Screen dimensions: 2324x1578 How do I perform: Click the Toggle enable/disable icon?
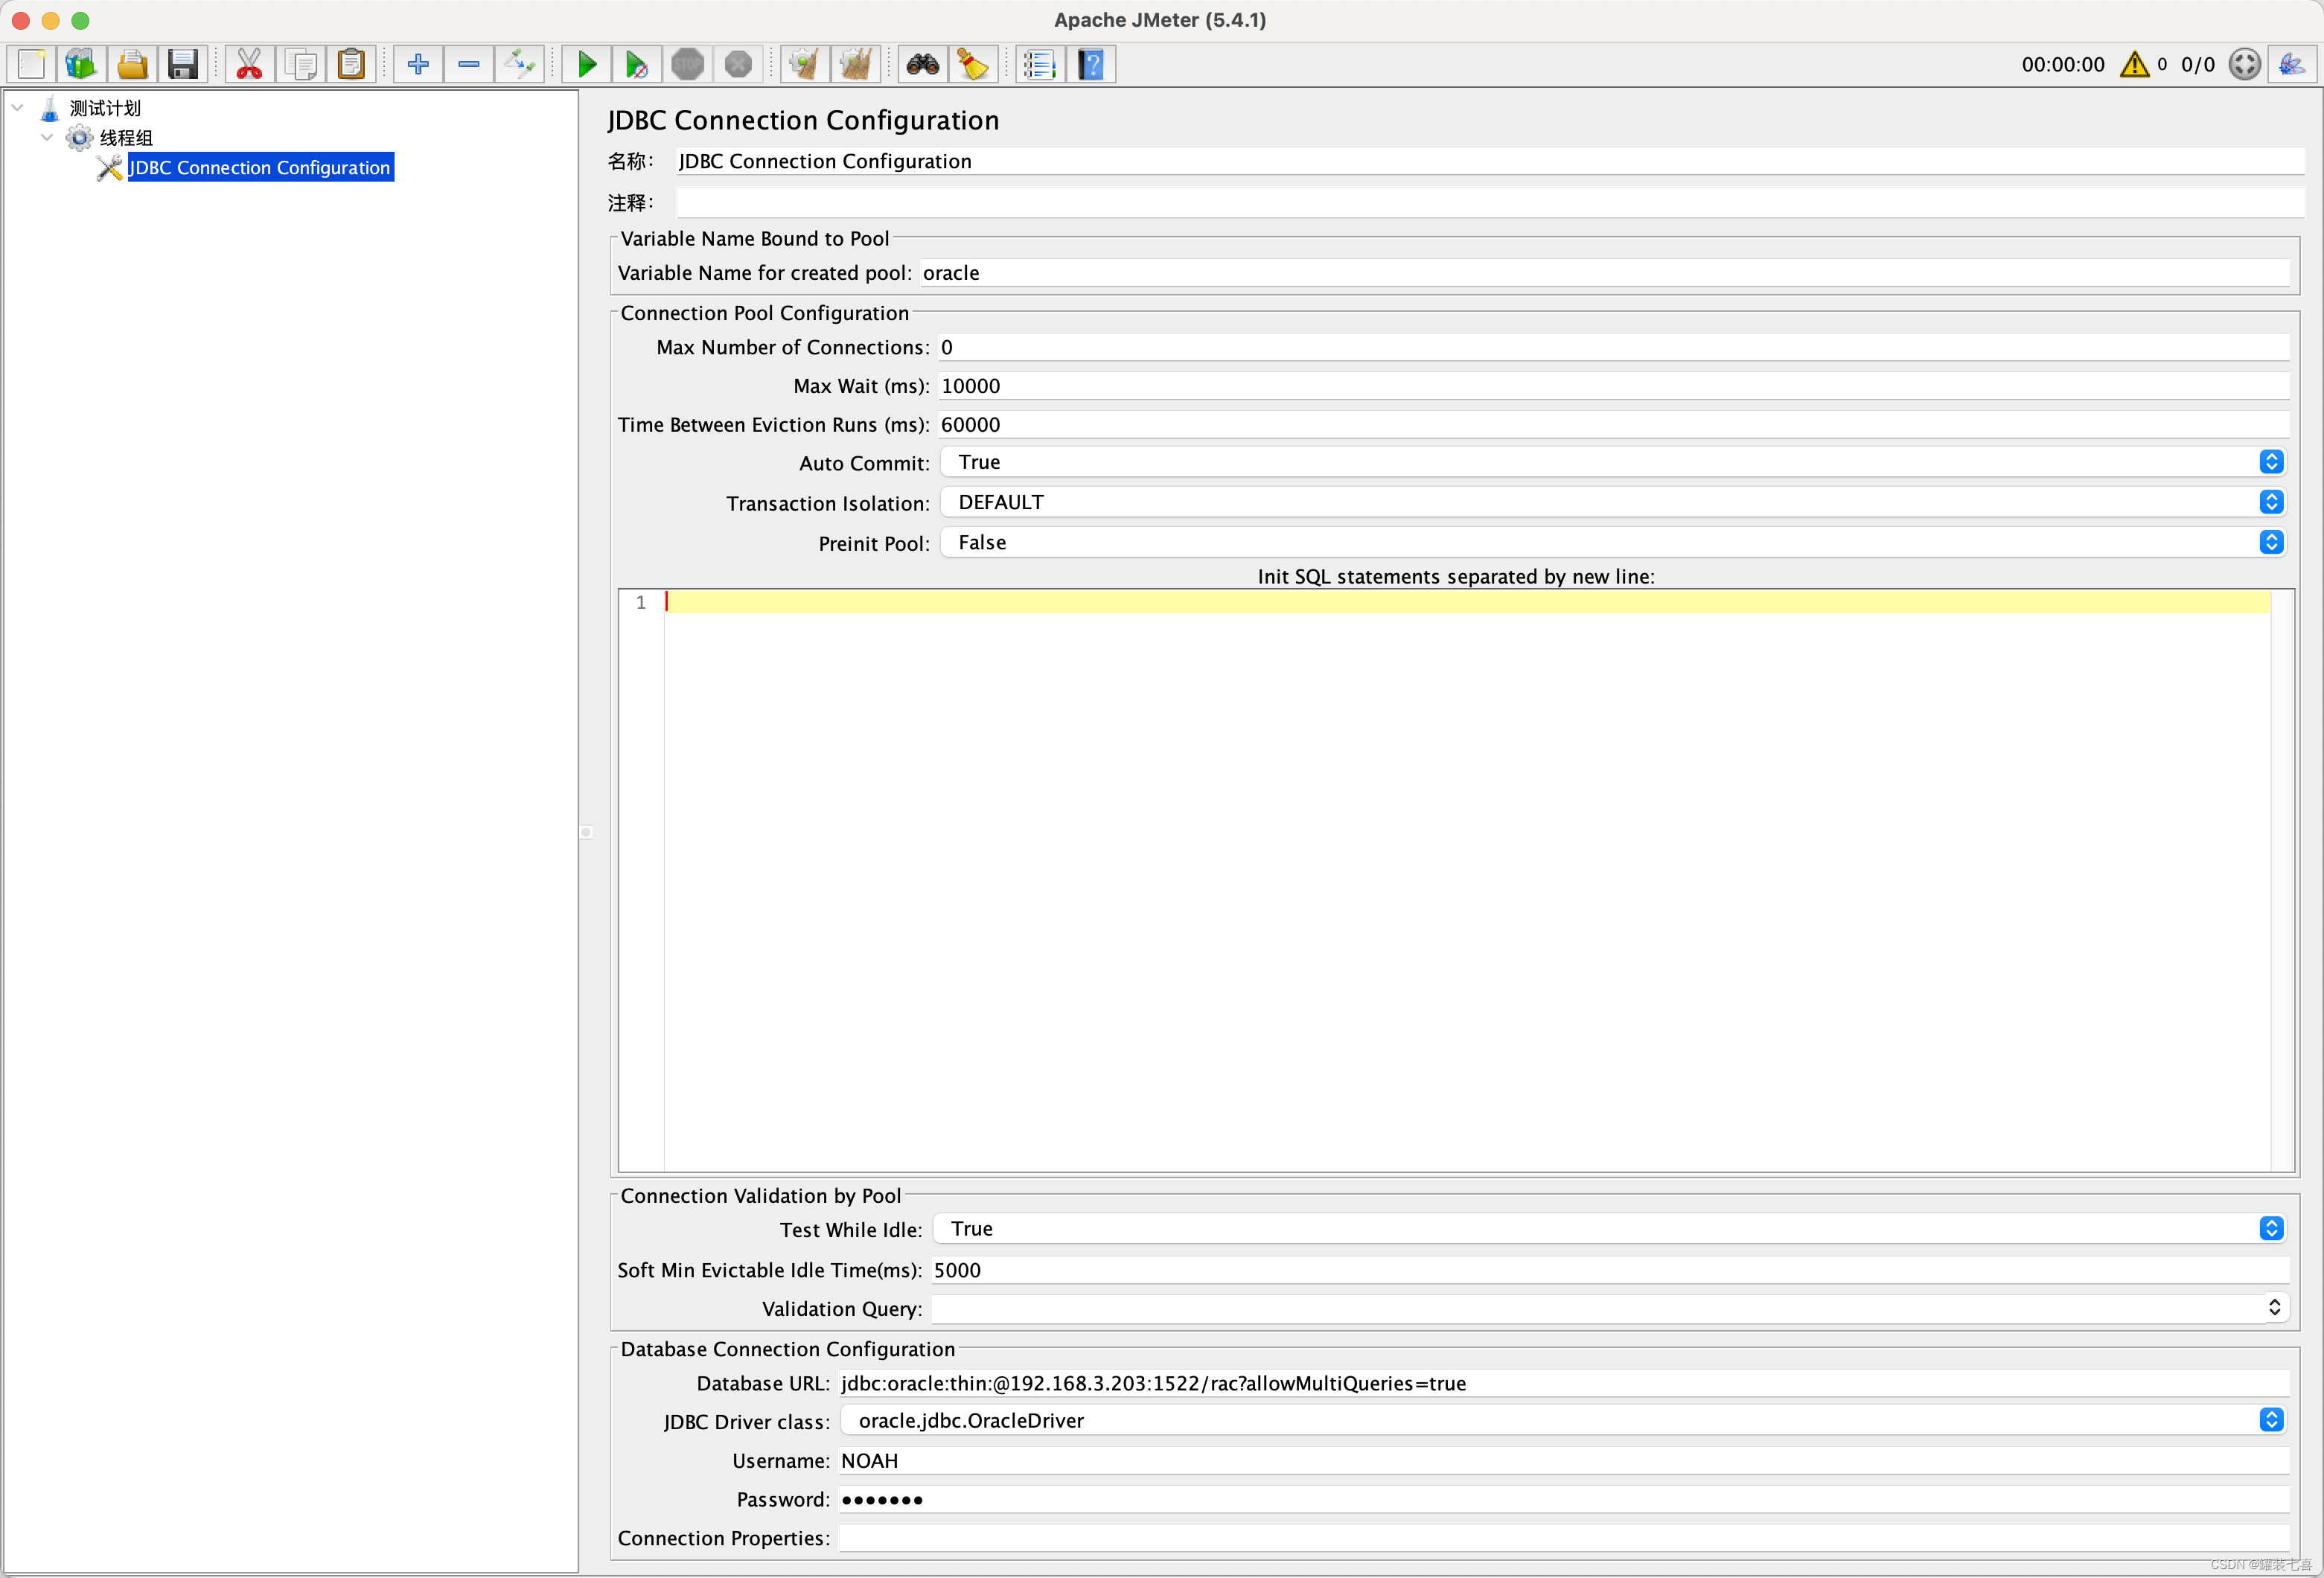(x=520, y=65)
